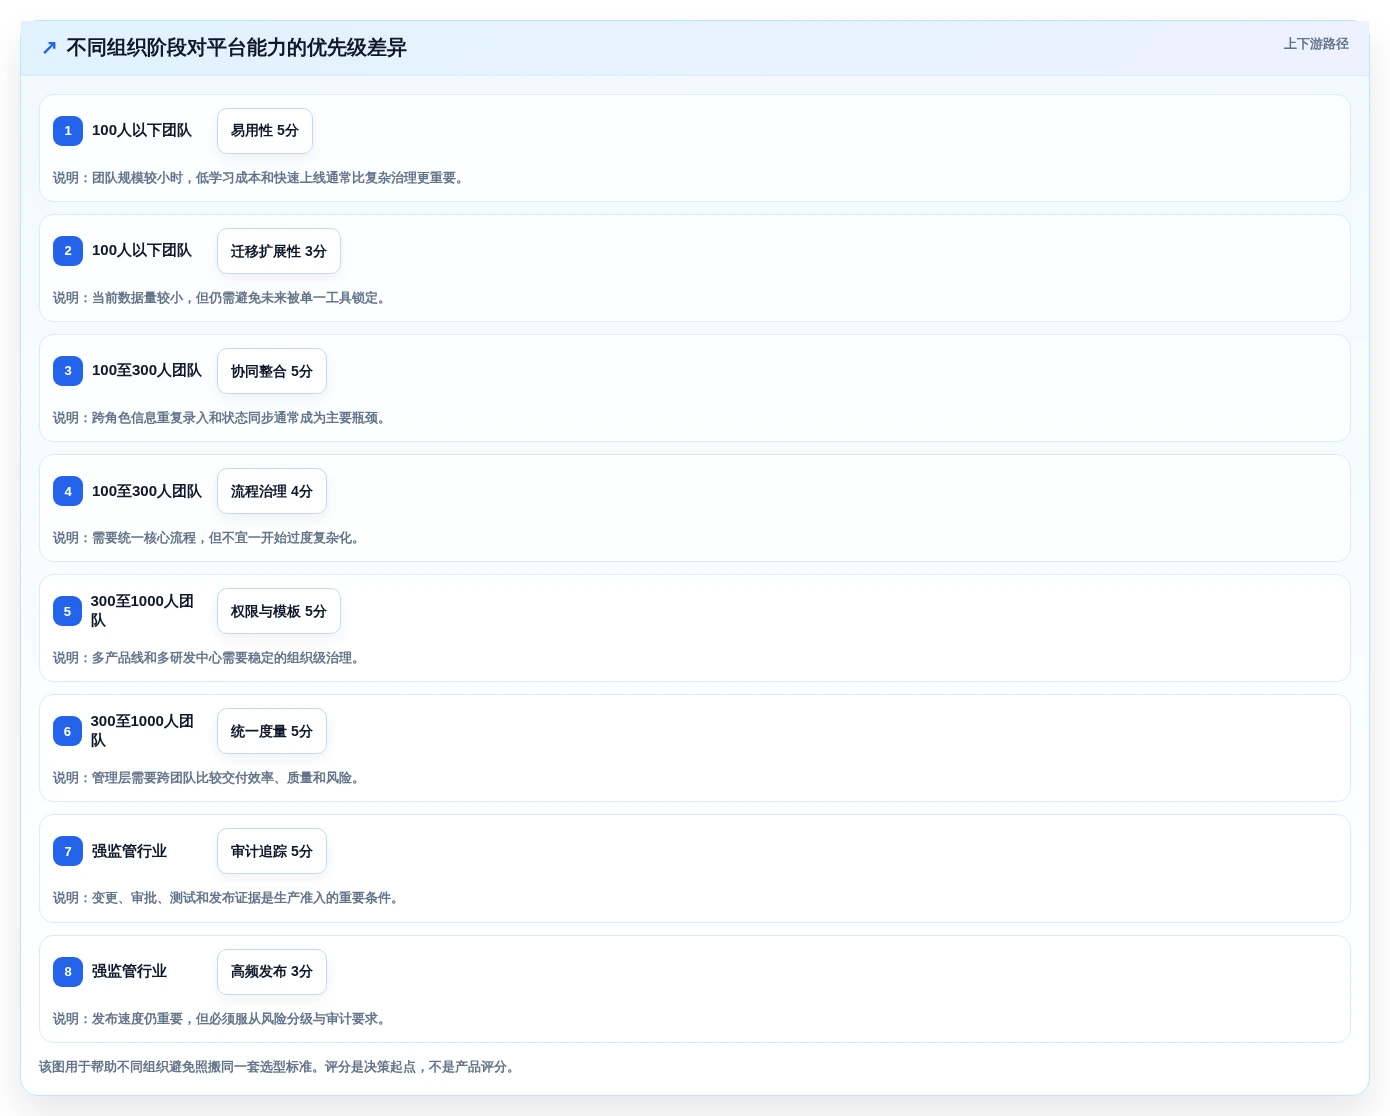Click 100至300人团队 in the 流程治理 row

tap(147, 491)
